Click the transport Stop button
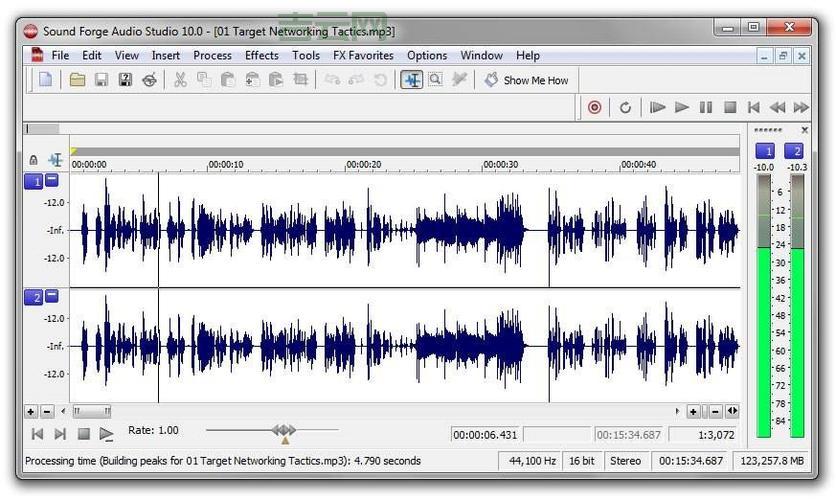Viewport: 836px width, 500px height. (x=730, y=107)
